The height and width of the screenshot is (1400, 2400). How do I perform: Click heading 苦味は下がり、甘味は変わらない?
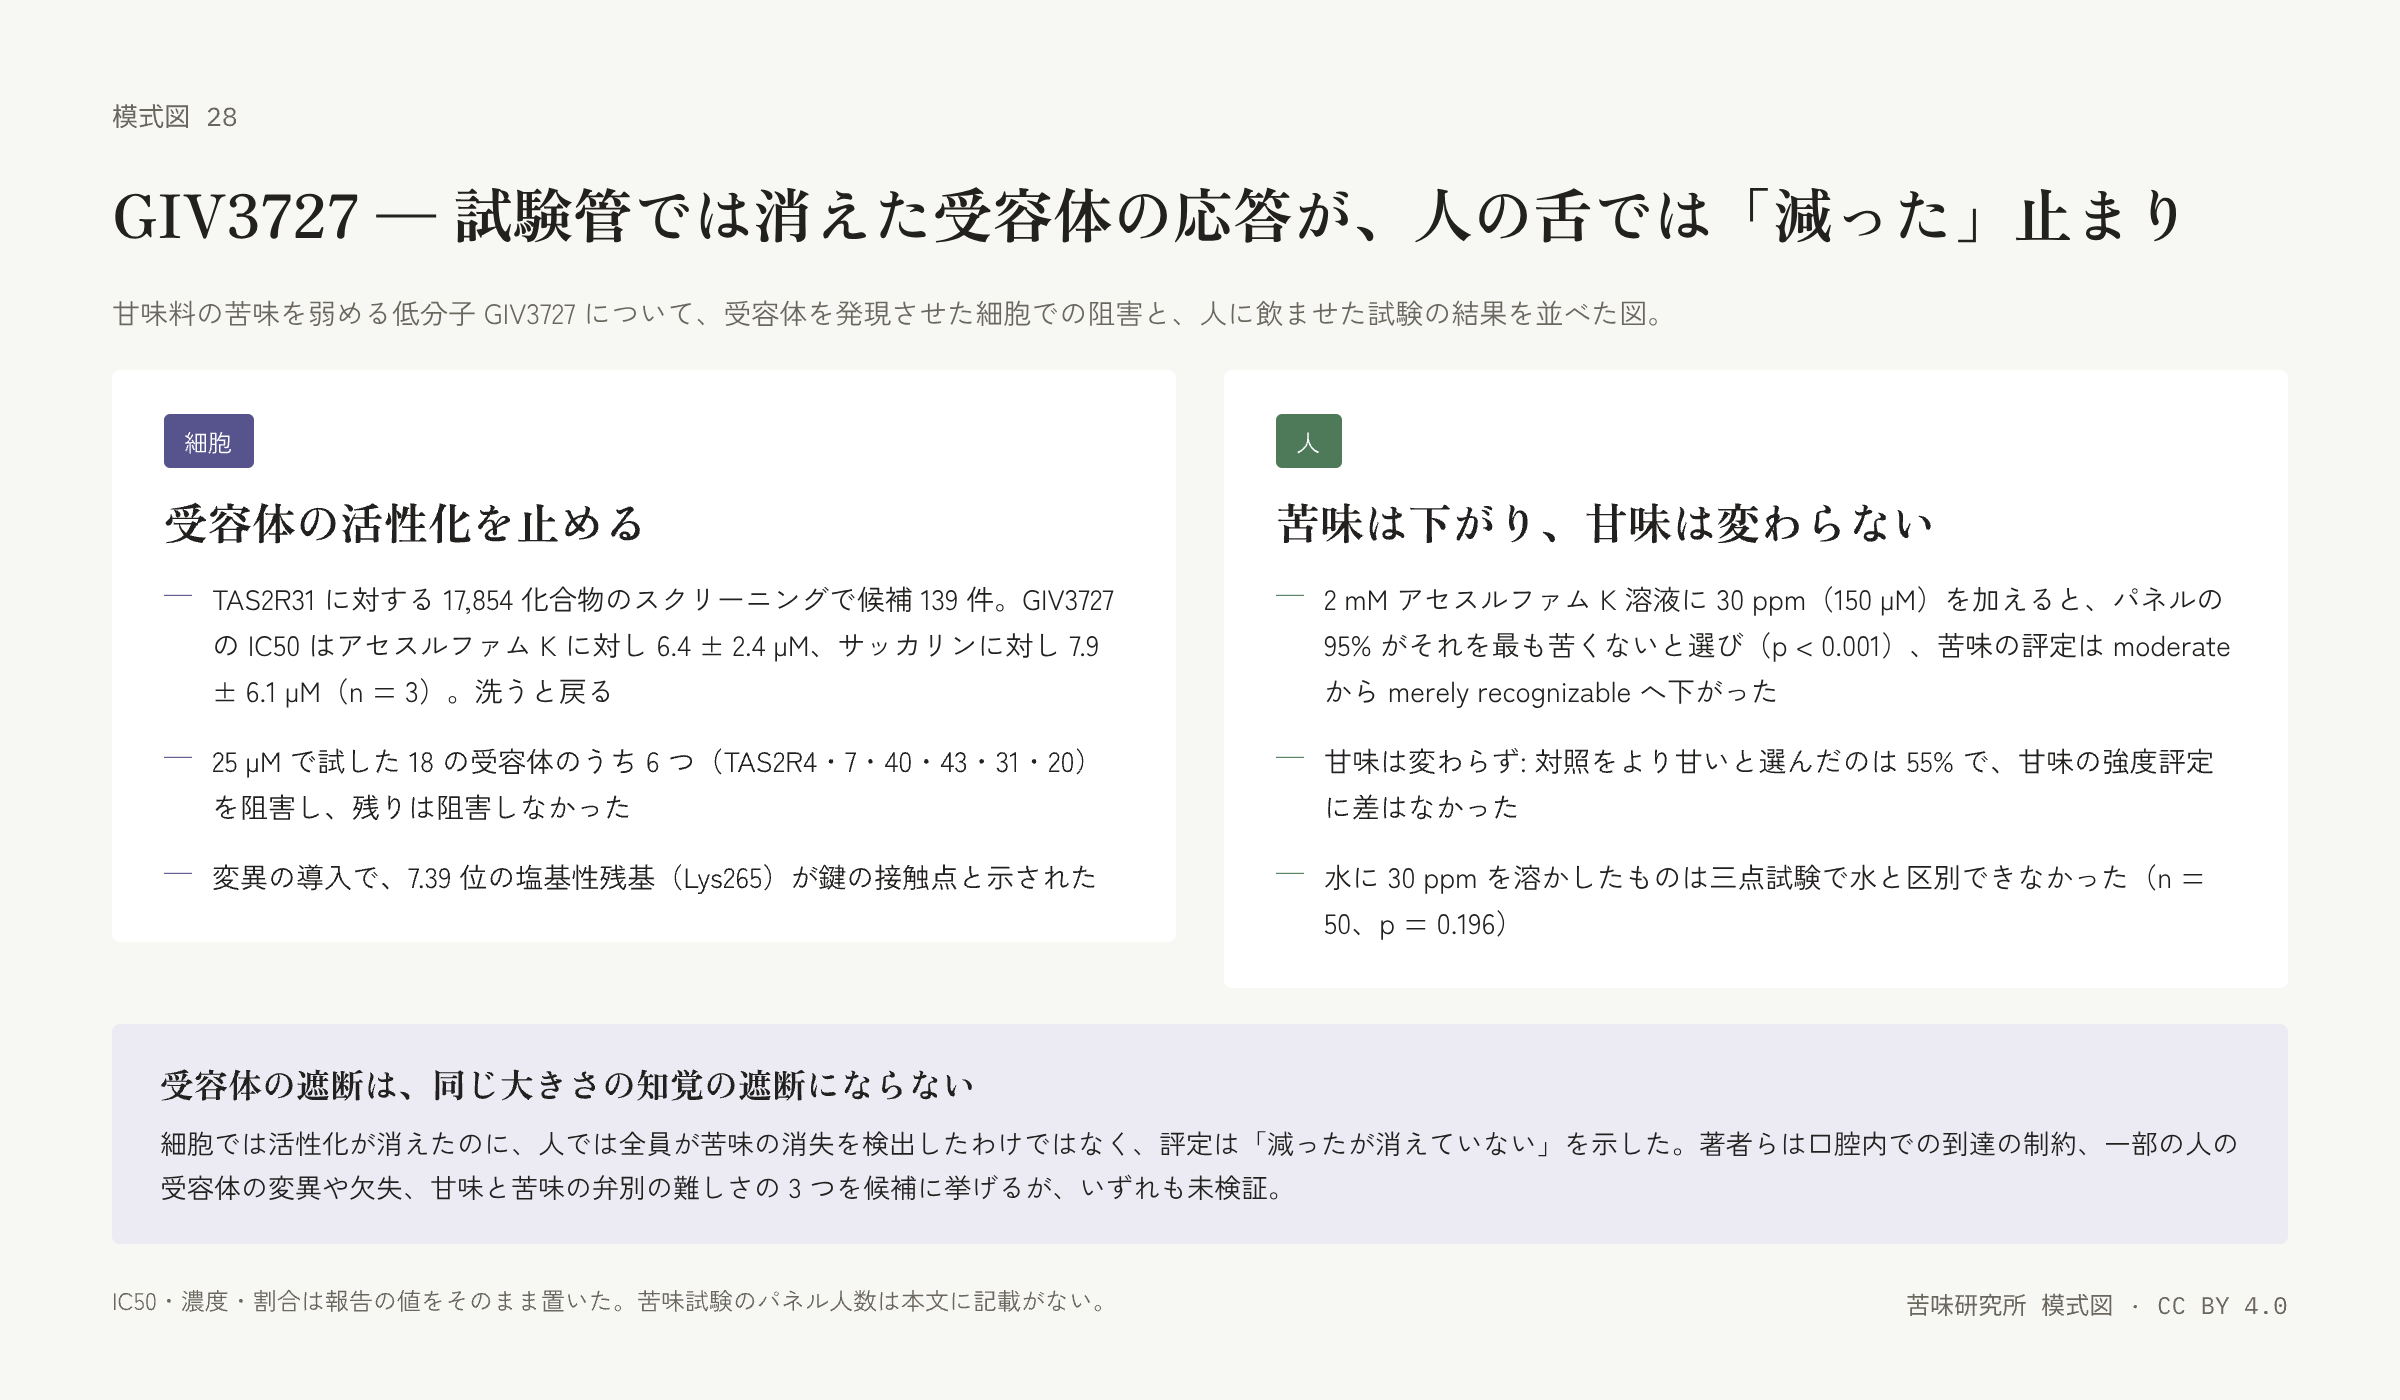tap(1605, 523)
